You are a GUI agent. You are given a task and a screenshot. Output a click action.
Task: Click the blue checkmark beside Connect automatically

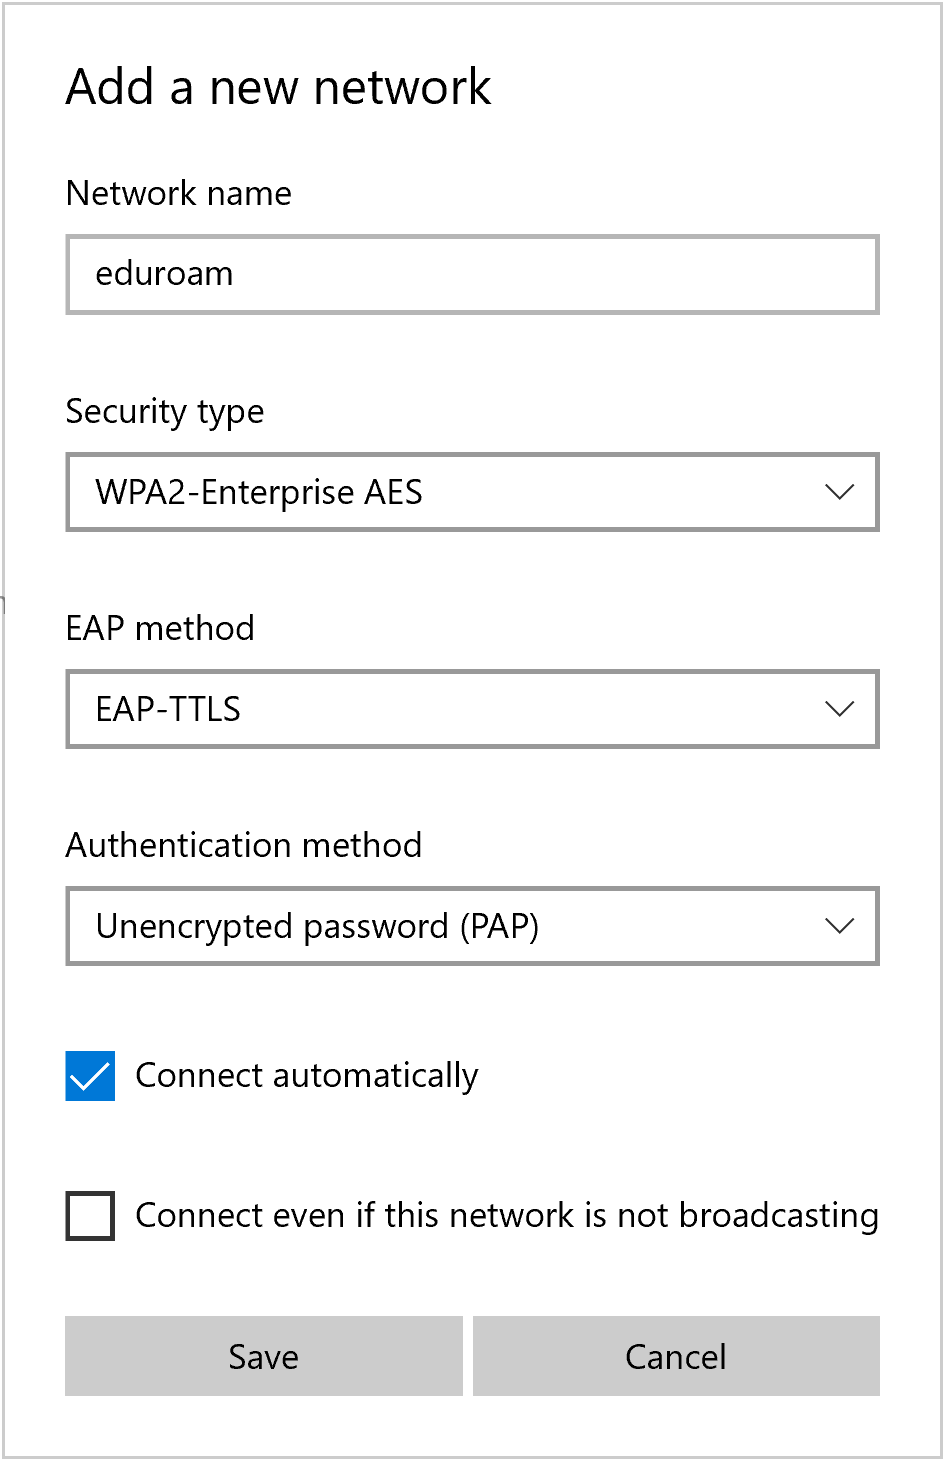(x=90, y=1076)
